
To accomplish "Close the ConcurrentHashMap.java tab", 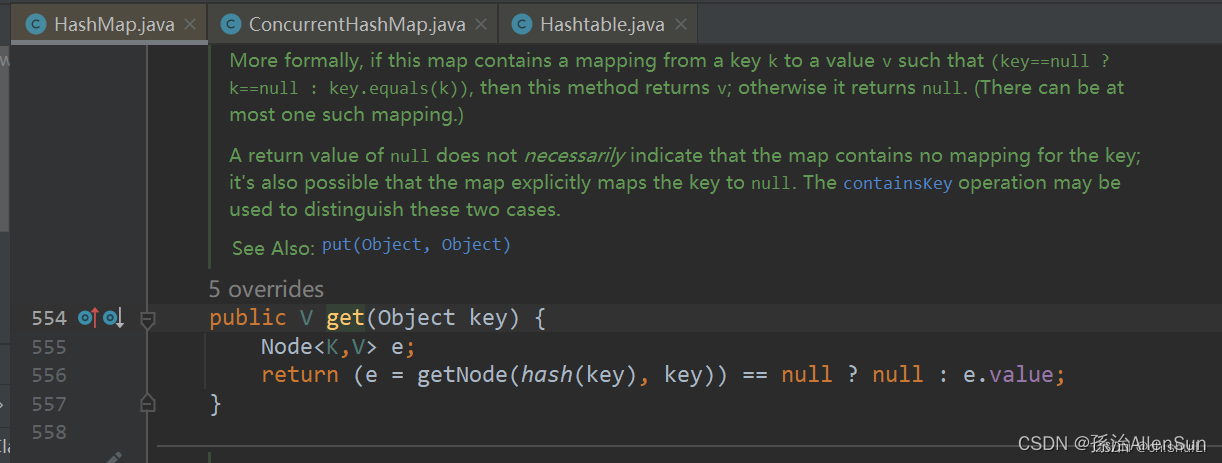I will point(480,25).
